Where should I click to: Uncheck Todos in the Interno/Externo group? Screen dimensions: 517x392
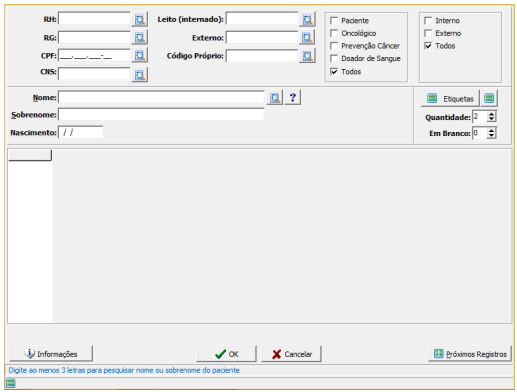coord(428,46)
